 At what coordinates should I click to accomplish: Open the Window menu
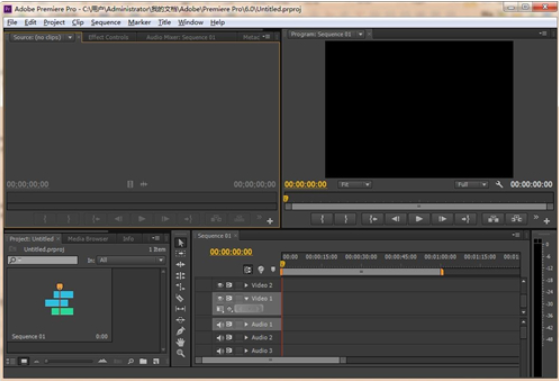click(190, 22)
